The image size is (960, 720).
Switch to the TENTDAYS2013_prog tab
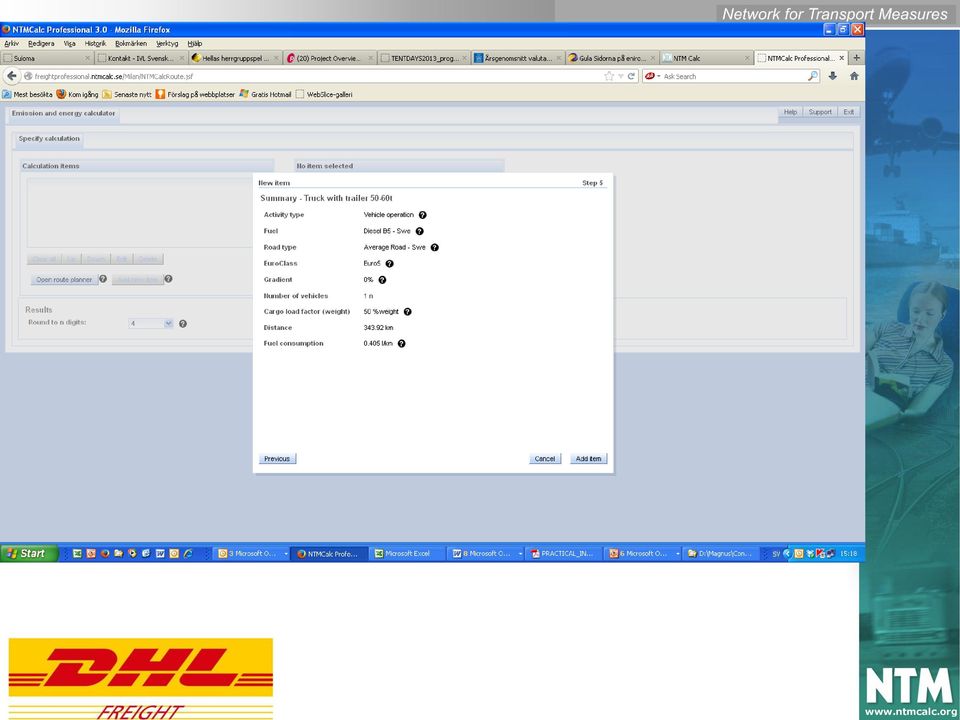pyautogui.click(x=424, y=58)
